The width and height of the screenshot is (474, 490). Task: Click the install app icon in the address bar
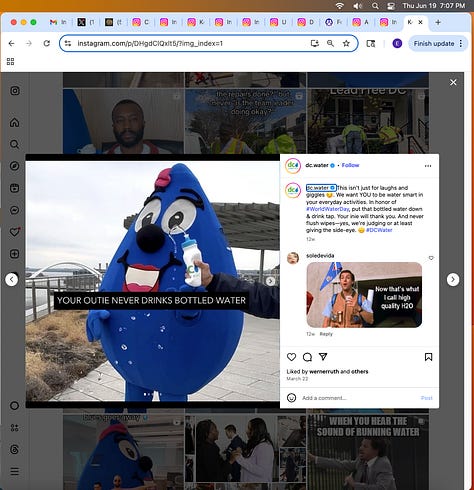(314, 43)
